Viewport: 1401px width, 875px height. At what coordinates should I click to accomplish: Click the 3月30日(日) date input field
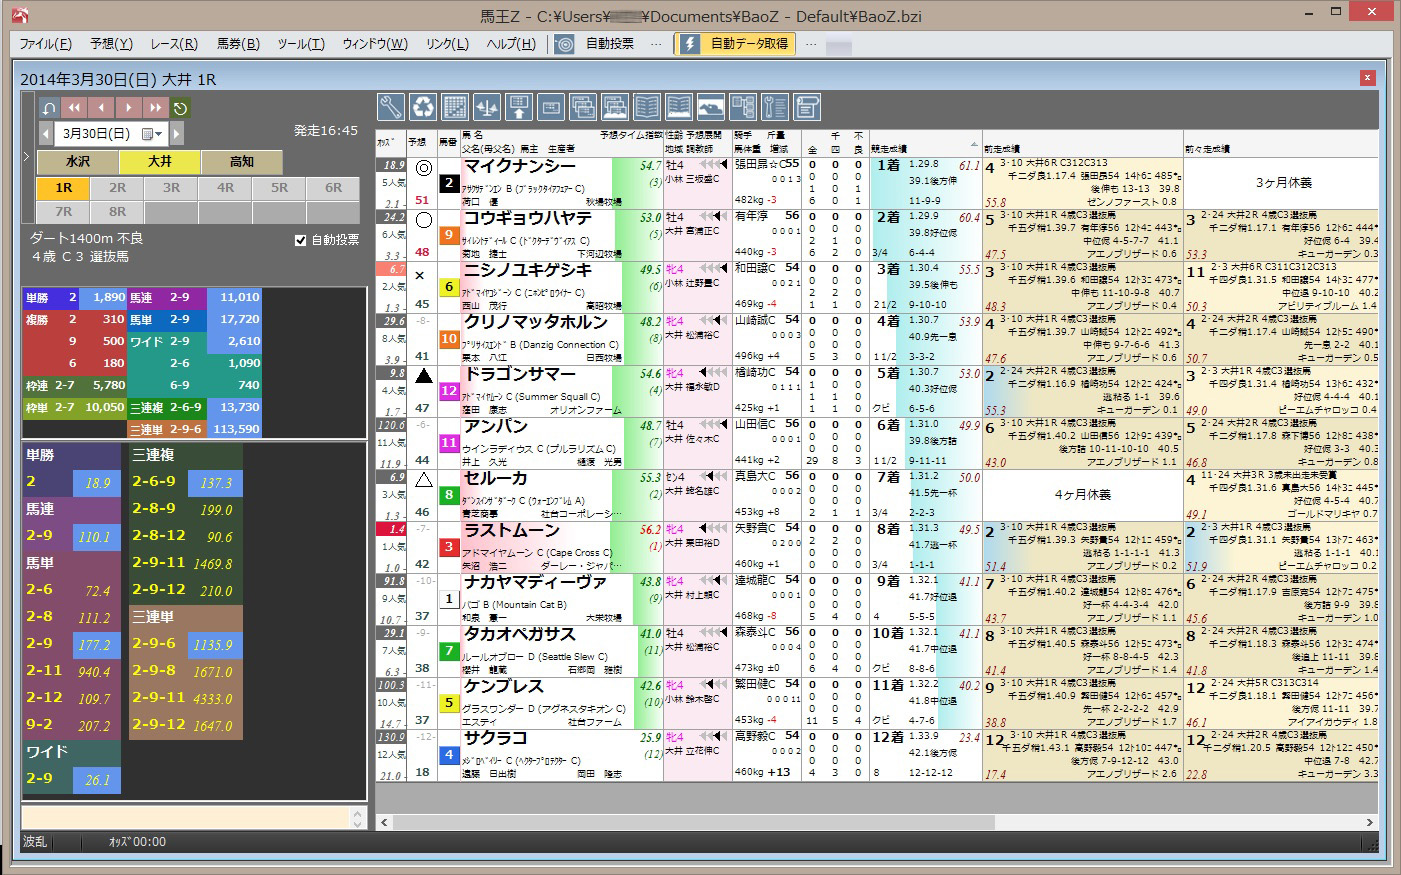[97, 134]
